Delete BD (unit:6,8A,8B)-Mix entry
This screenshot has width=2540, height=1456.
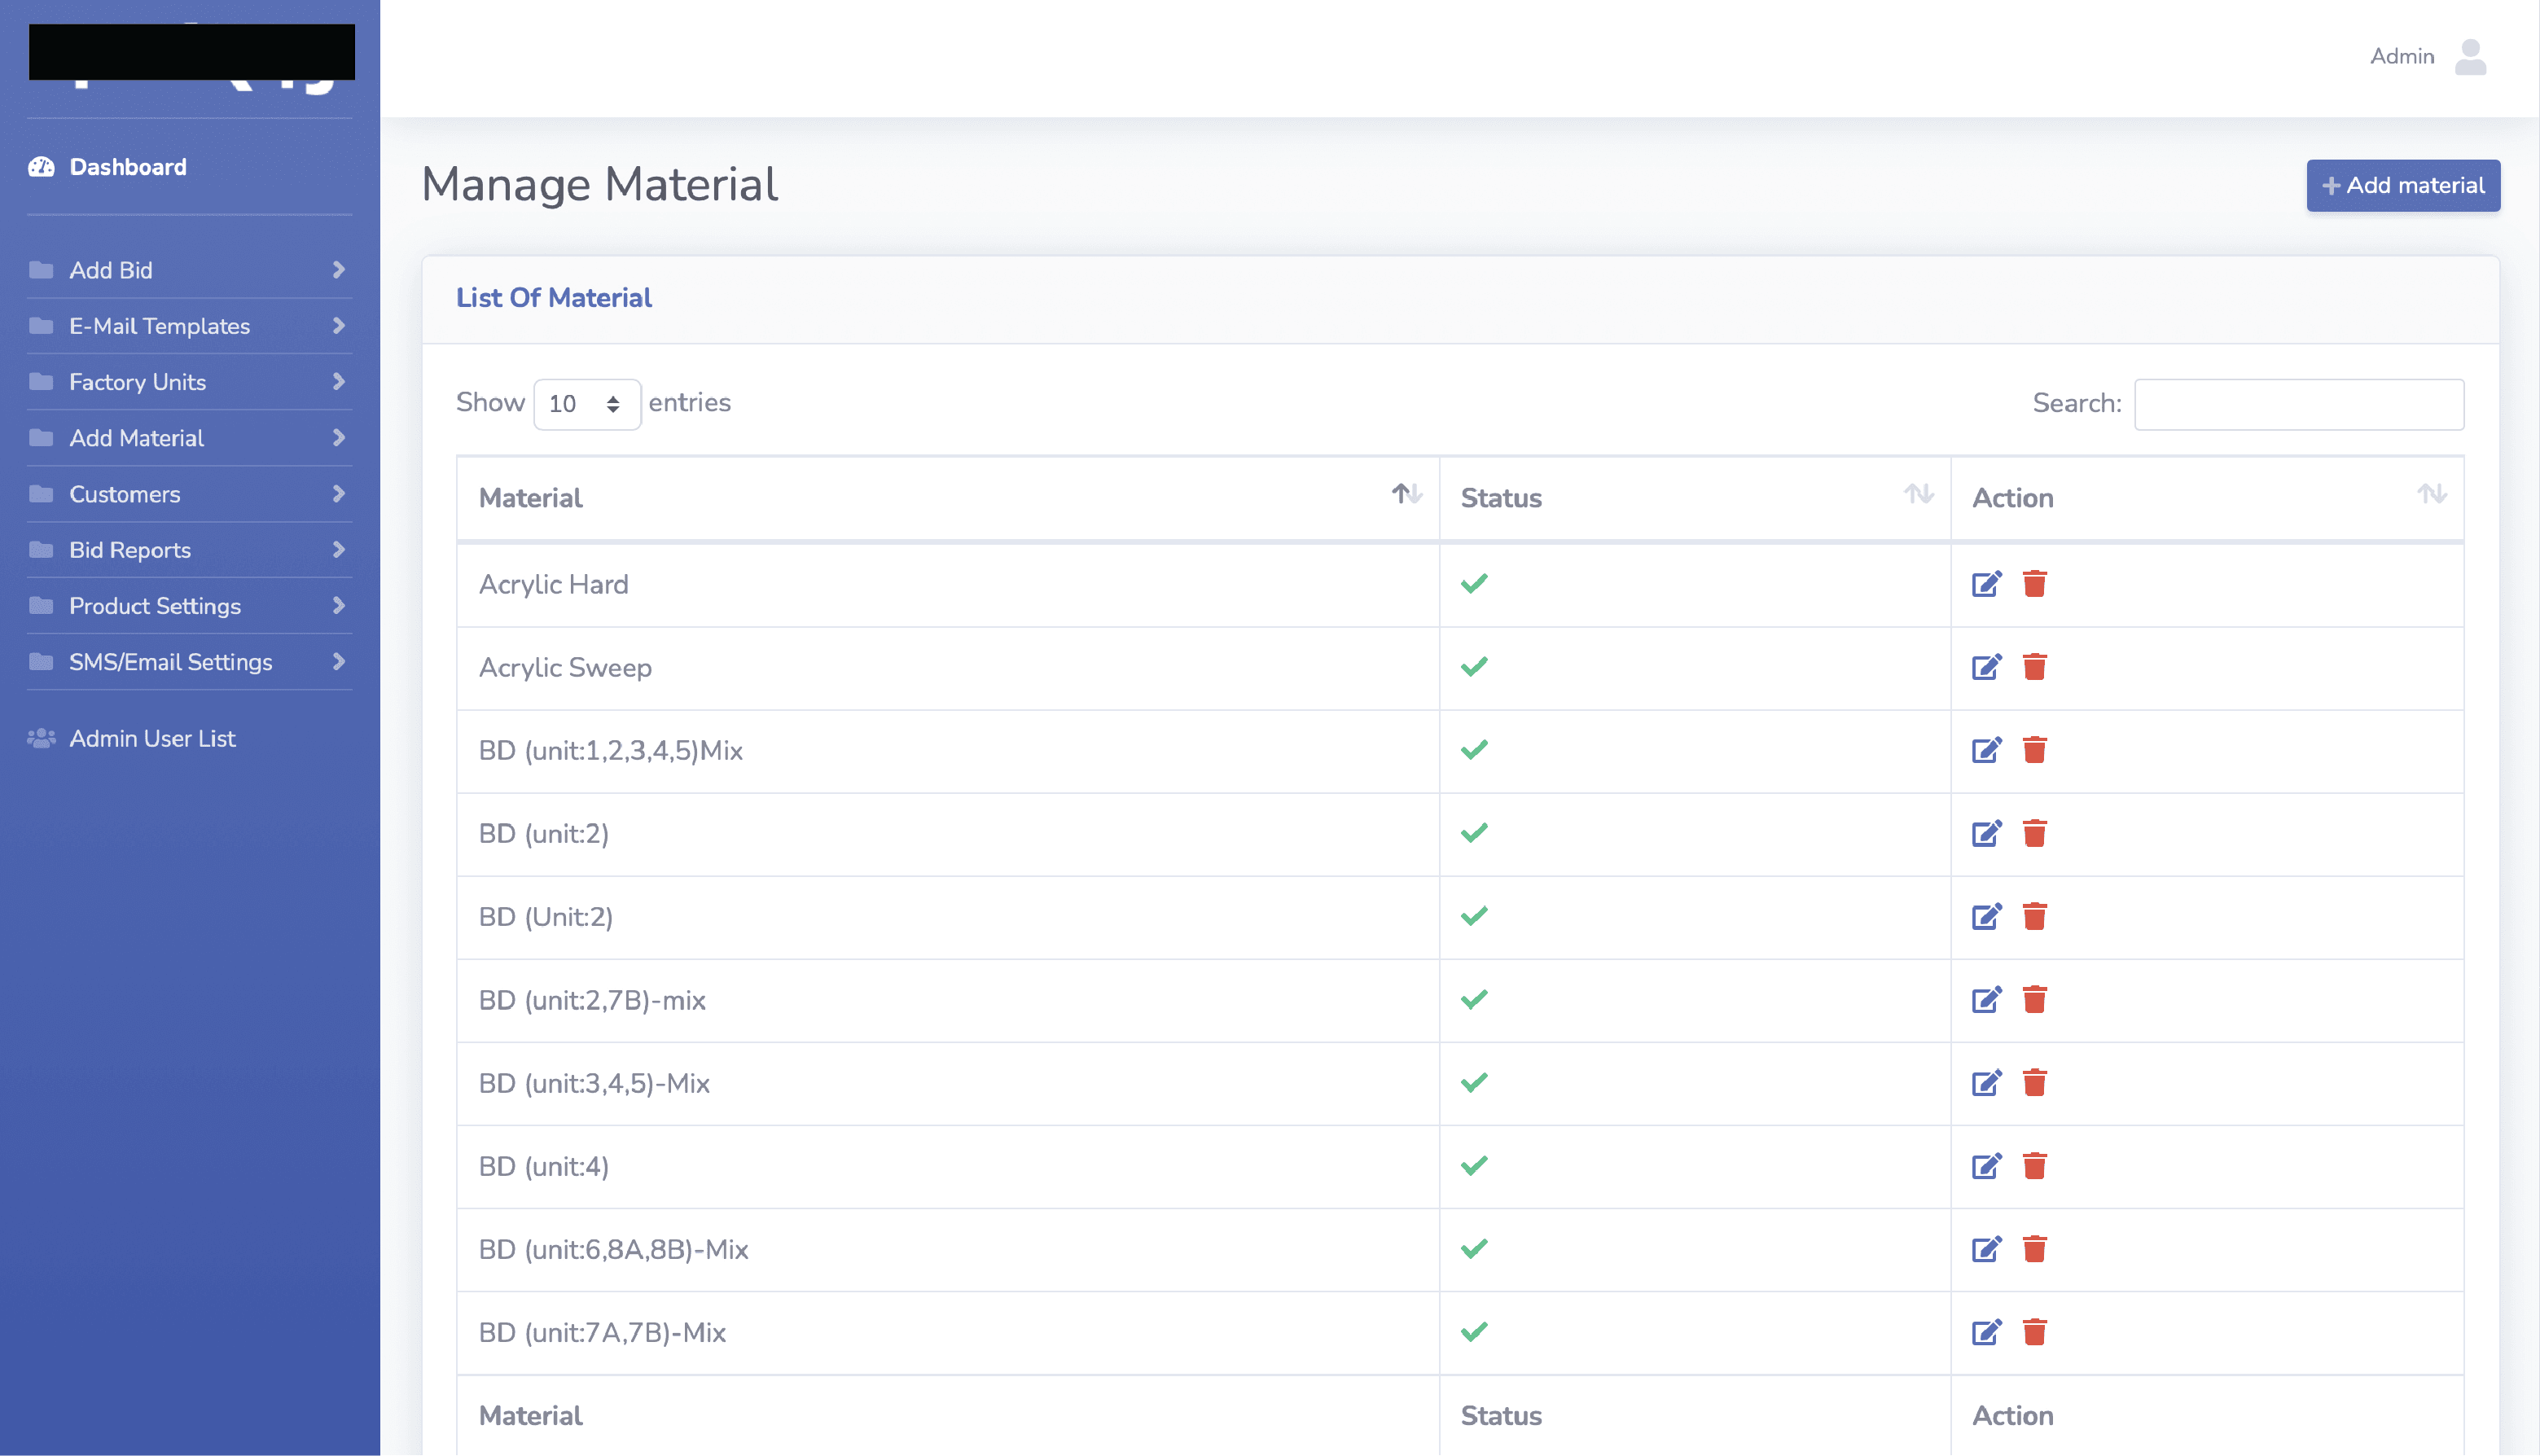pos(2034,1249)
